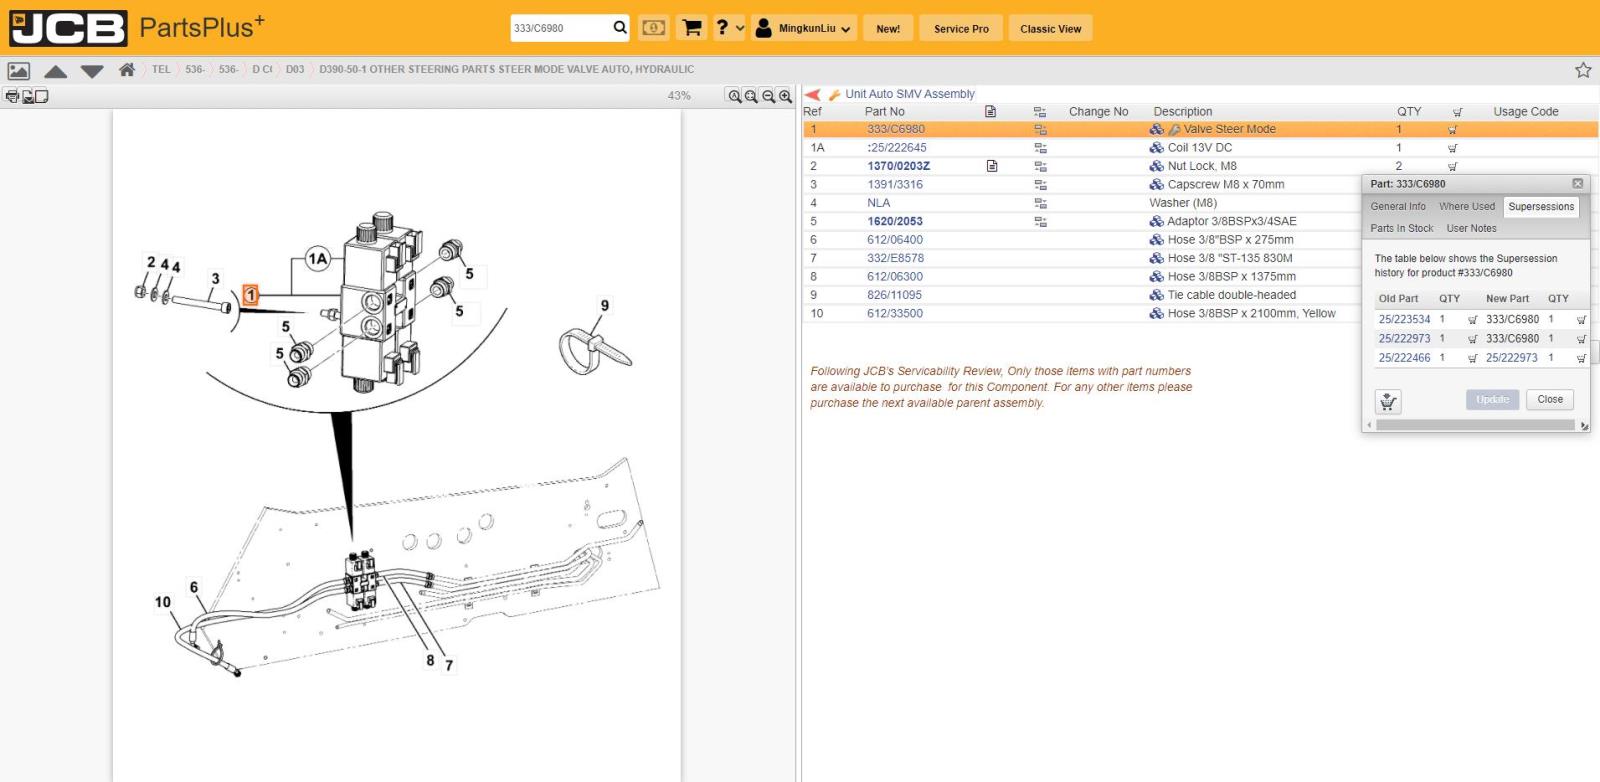The image size is (1600, 782).
Task: Open the TEL breadcrumb link
Action: coord(161,69)
